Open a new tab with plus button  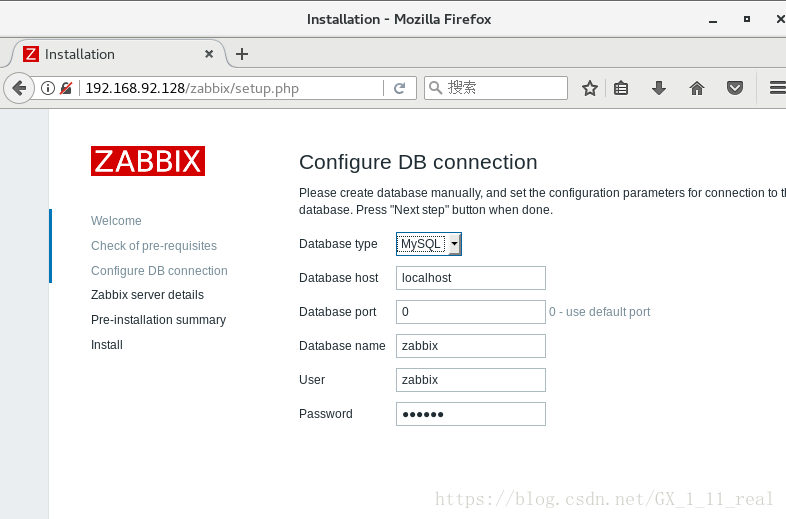[x=242, y=54]
